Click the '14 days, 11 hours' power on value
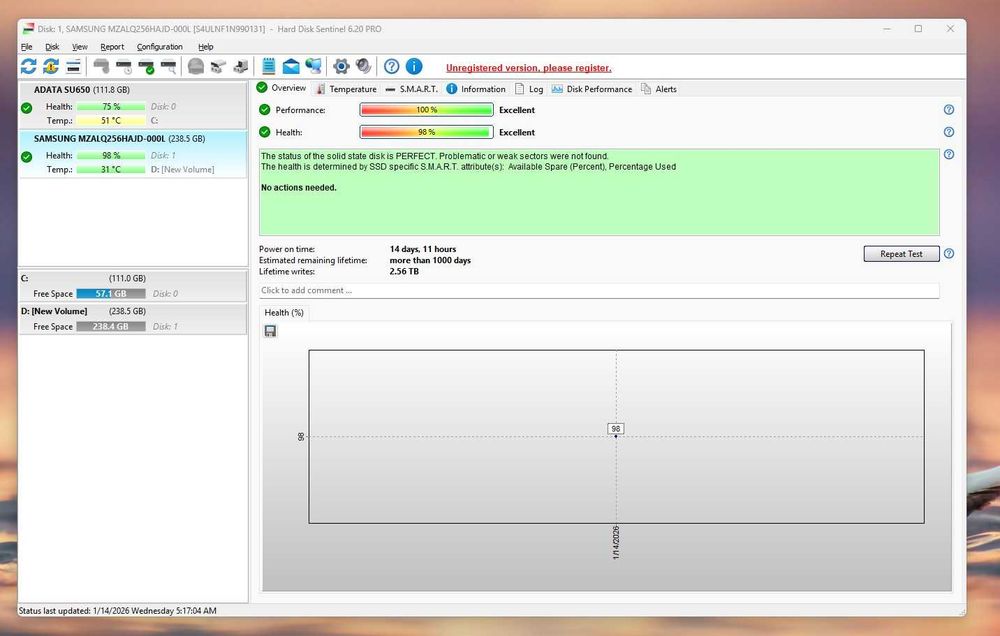This screenshot has height=636, width=1000. point(423,249)
